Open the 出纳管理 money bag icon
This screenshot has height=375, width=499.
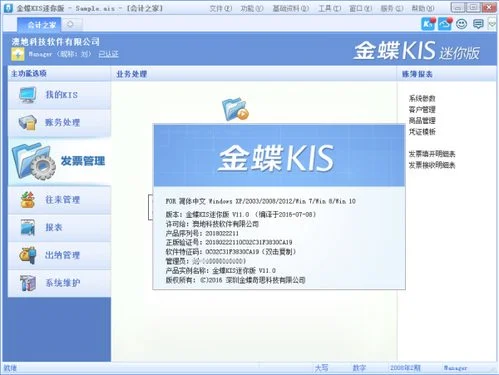[27, 255]
